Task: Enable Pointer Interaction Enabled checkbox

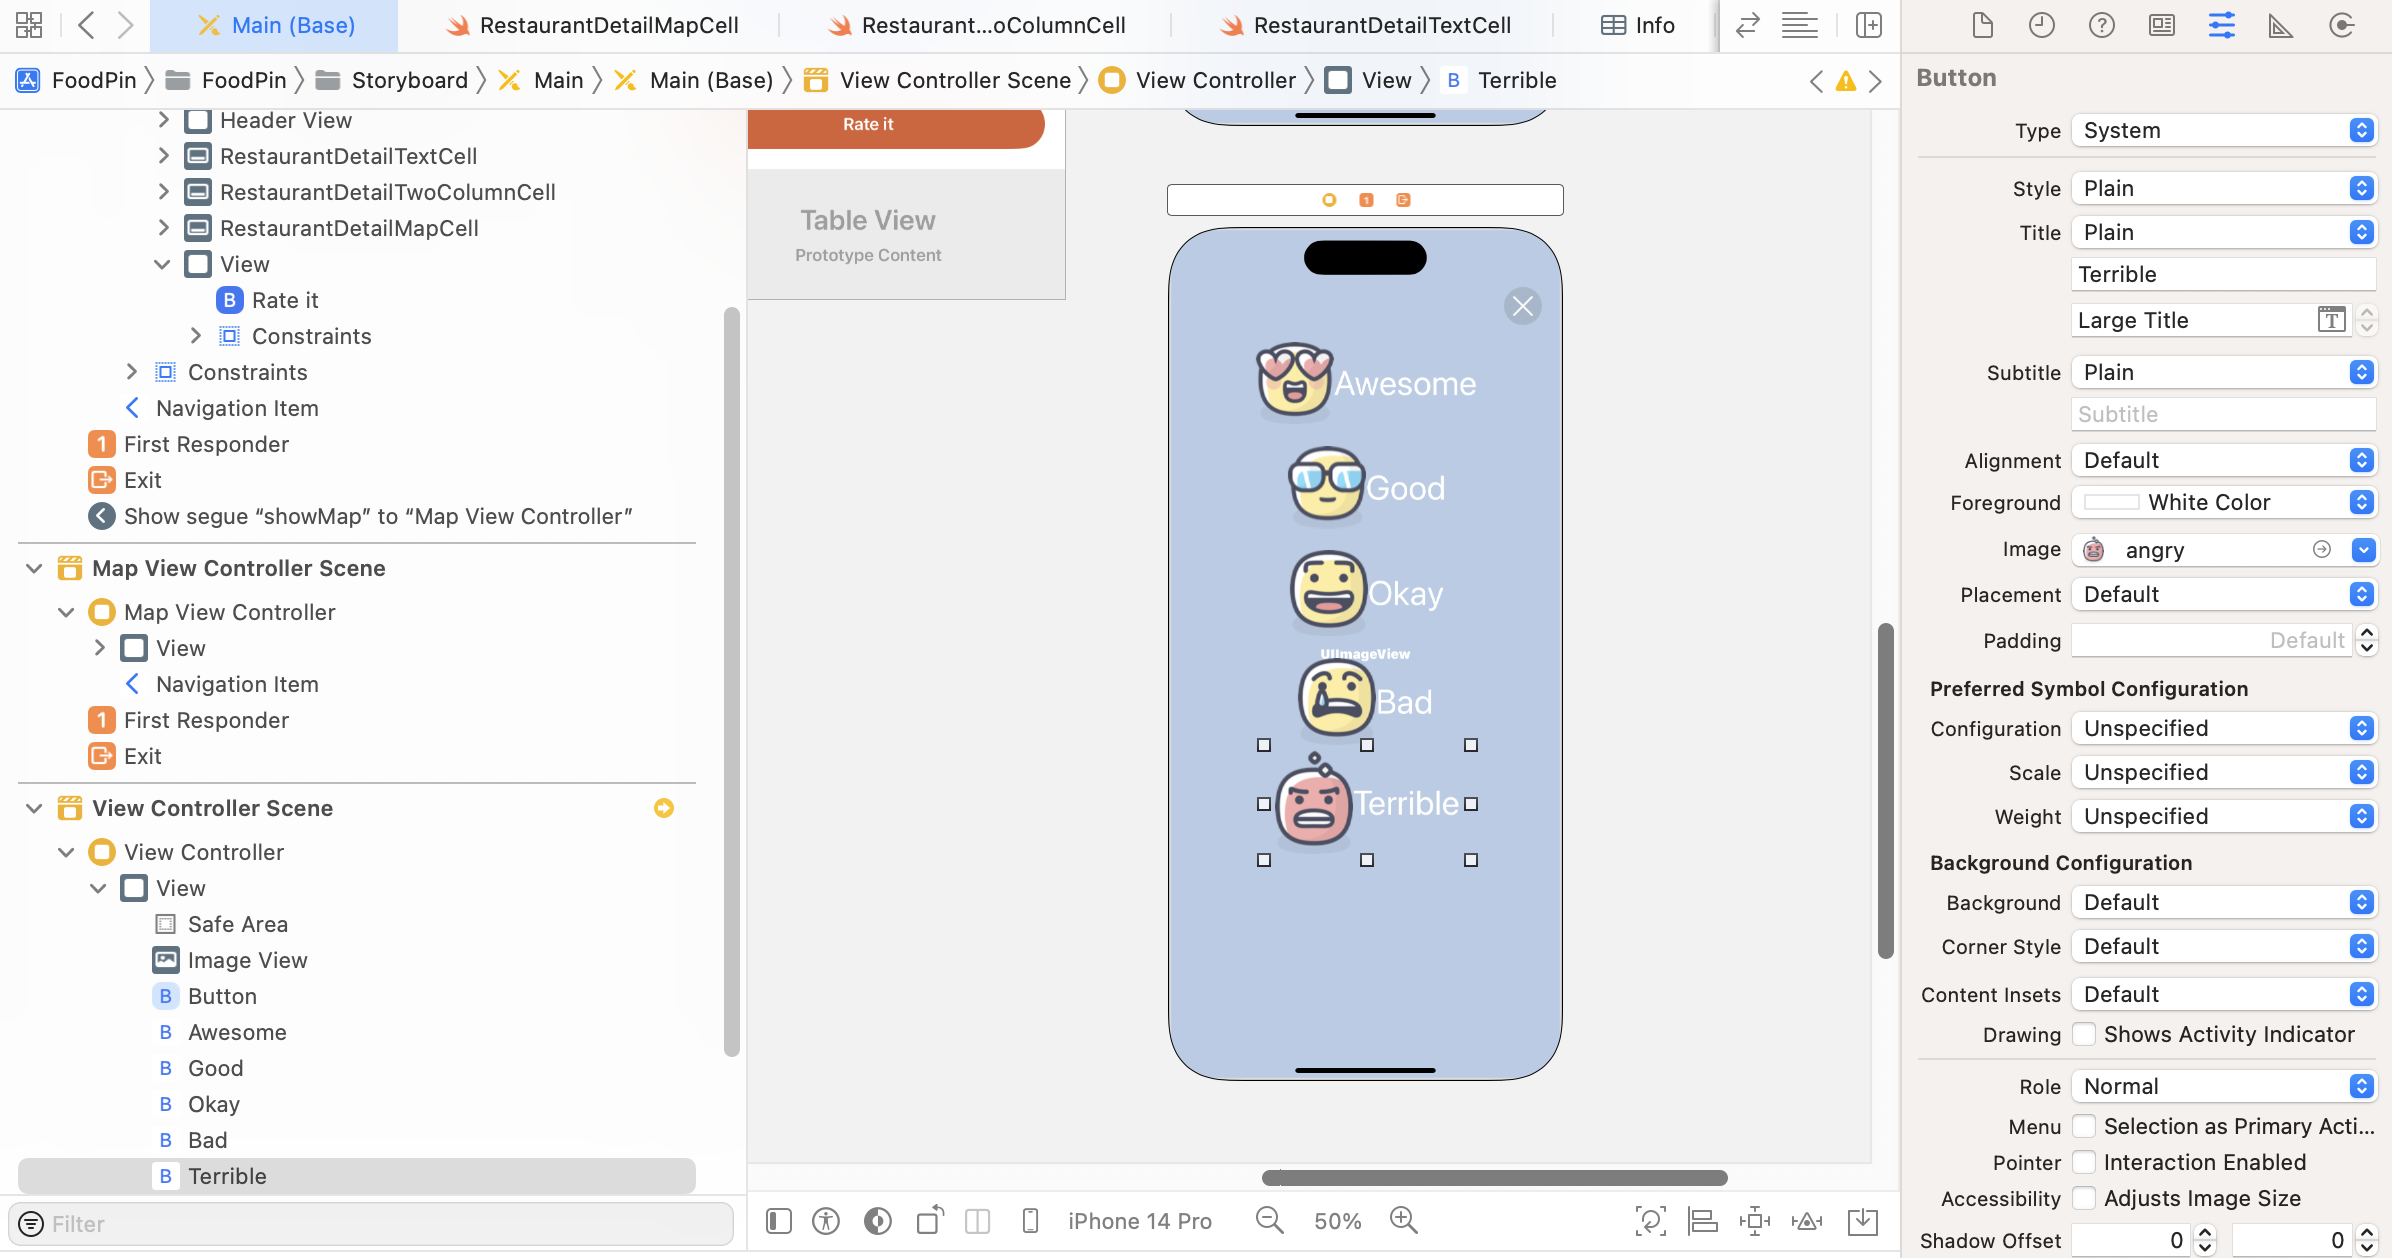Action: (x=2084, y=1162)
